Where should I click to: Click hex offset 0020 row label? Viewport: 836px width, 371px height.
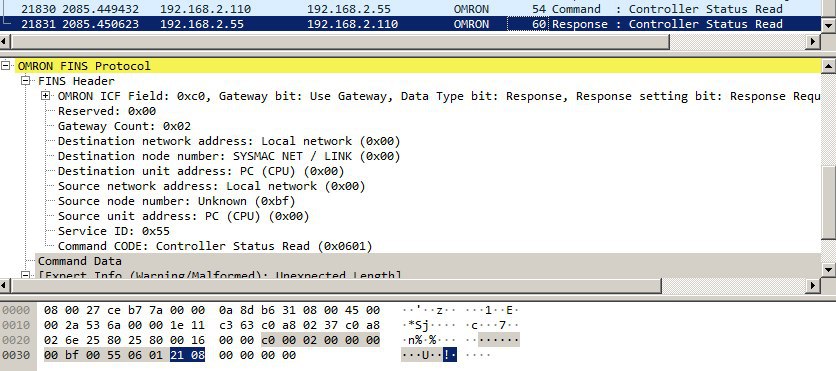tap(17, 340)
